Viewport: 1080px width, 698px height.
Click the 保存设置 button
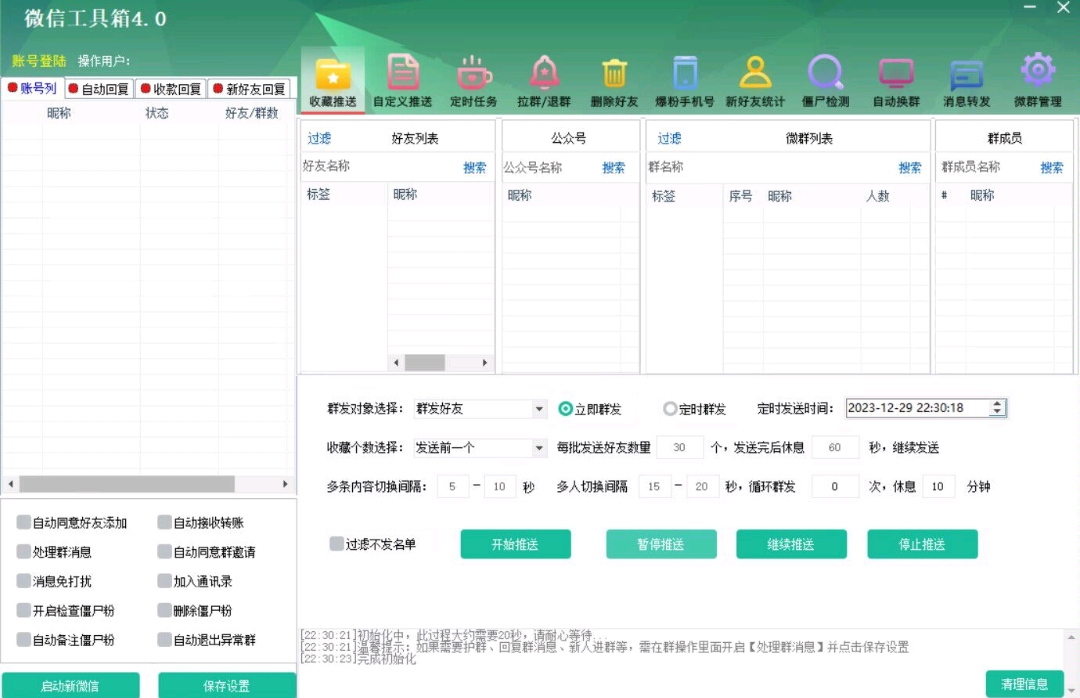pos(227,686)
